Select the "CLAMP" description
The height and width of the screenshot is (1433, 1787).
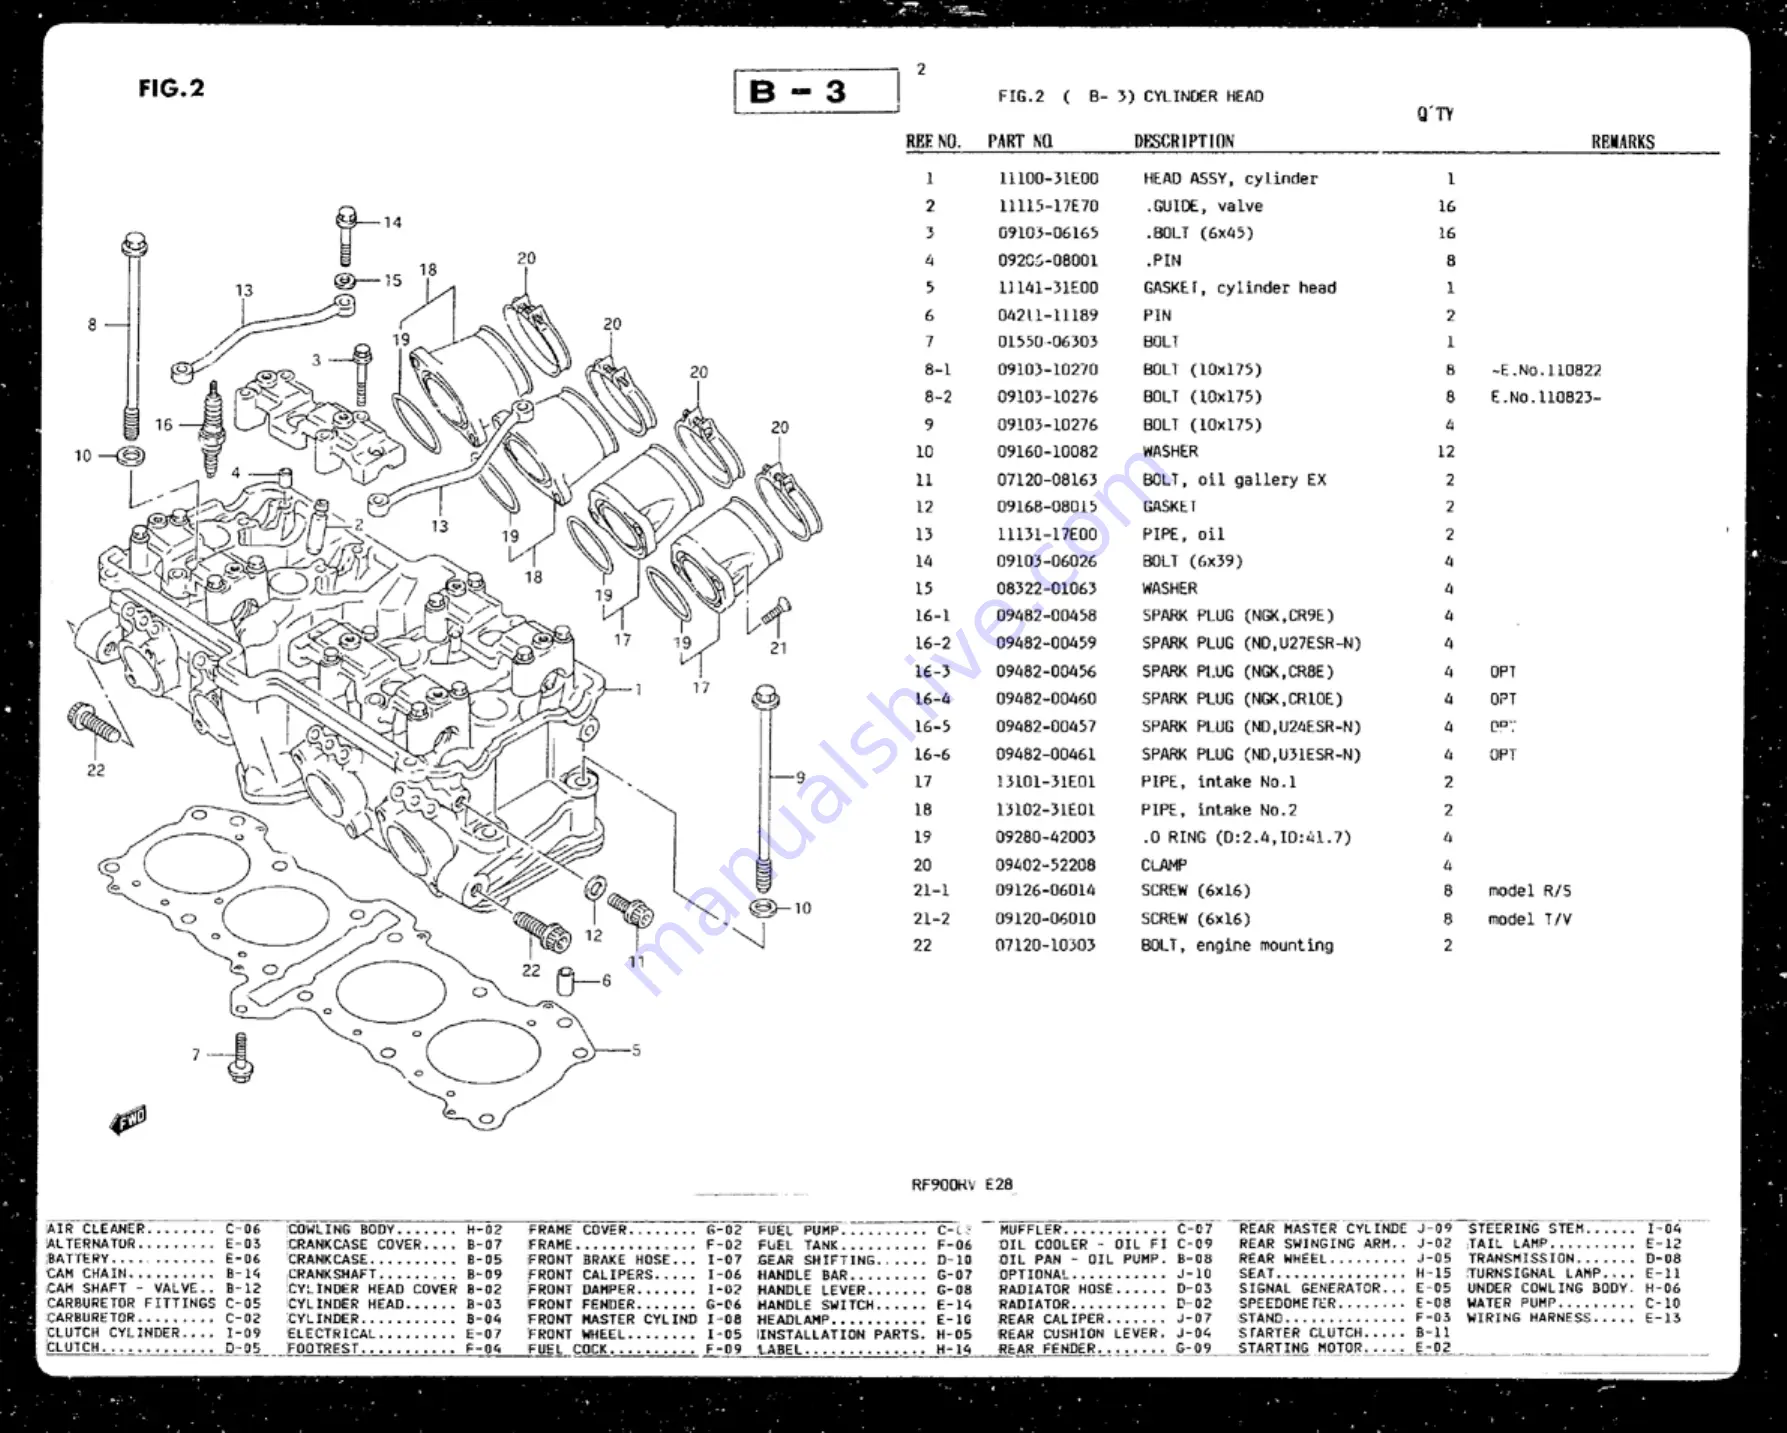pos(1164,865)
